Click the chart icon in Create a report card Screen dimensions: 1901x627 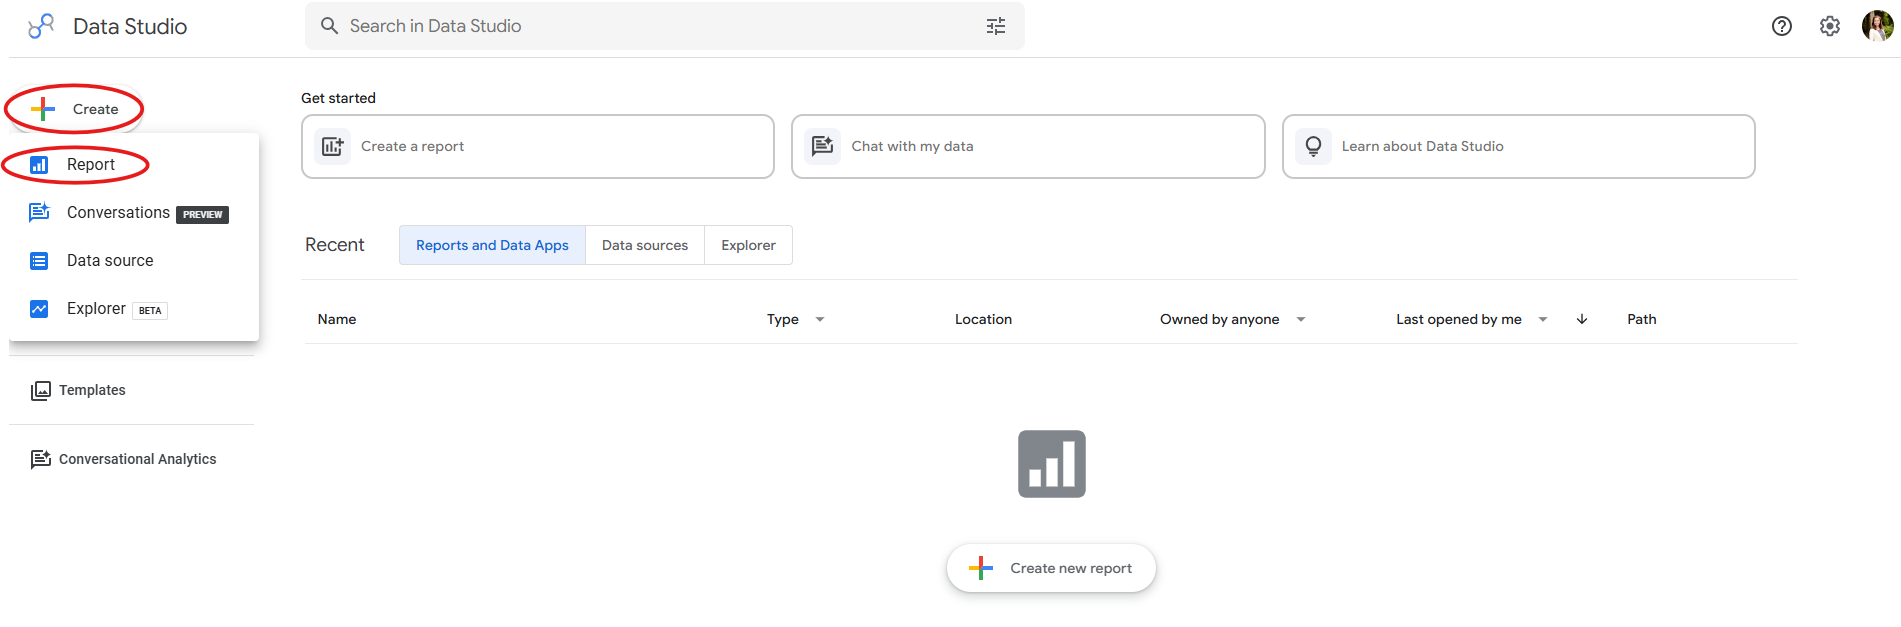(x=333, y=146)
